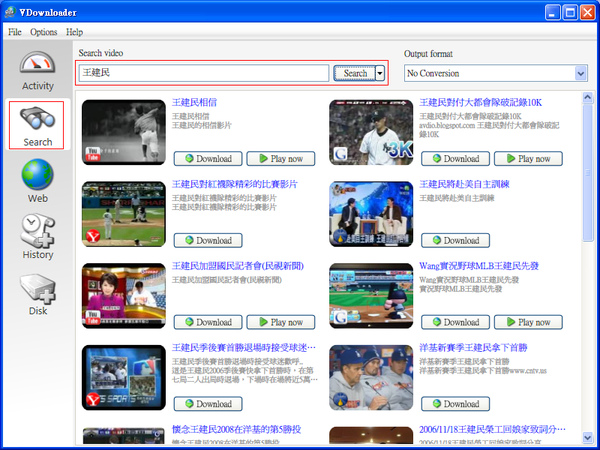Click inside the search video text field
The image size is (600, 450).
click(x=204, y=73)
